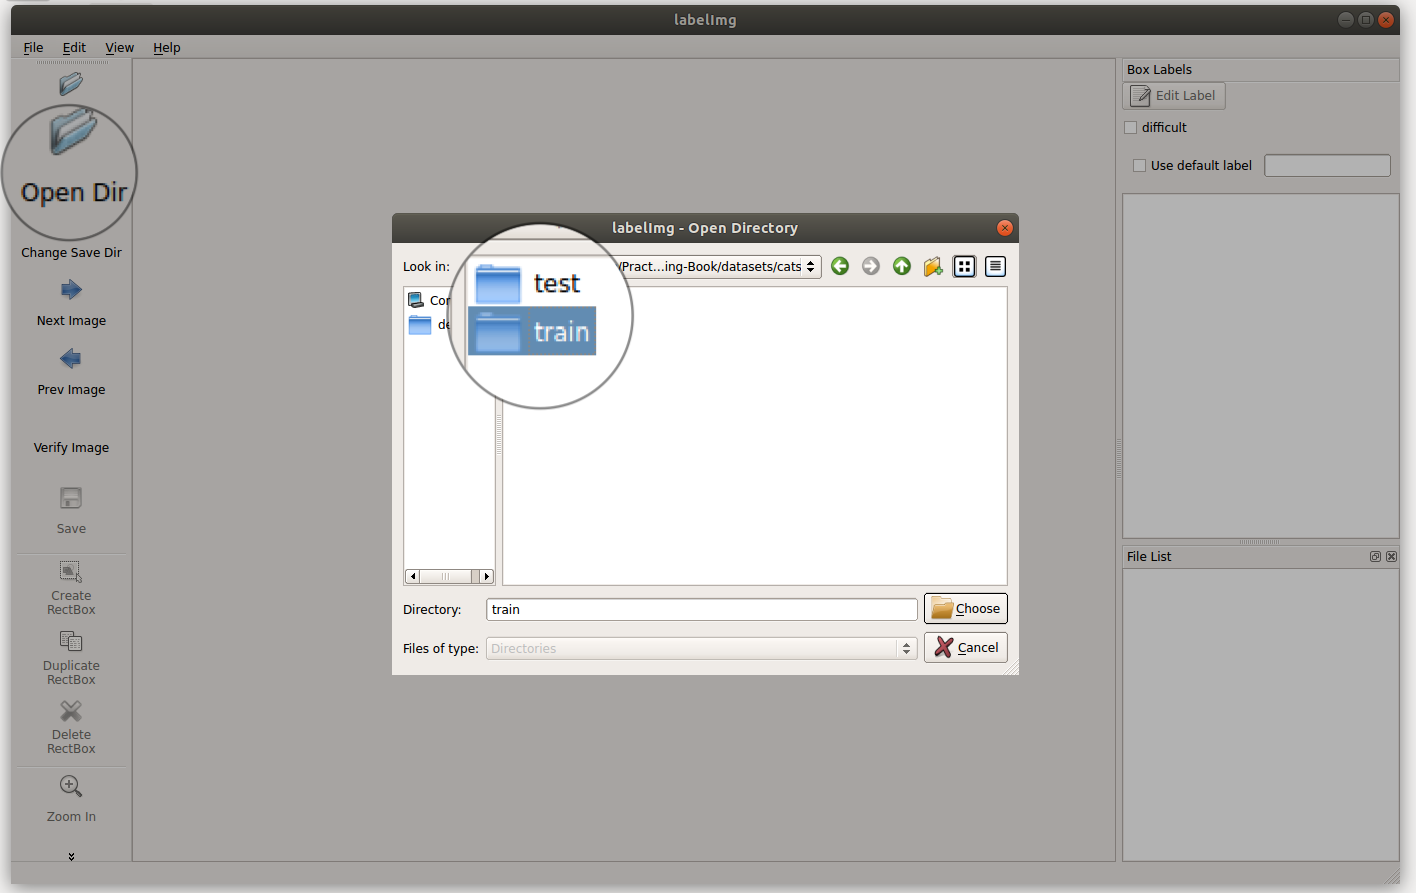Click the sidebar folder entry below Computer
The width and height of the screenshot is (1416, 893).
(430, 325)
